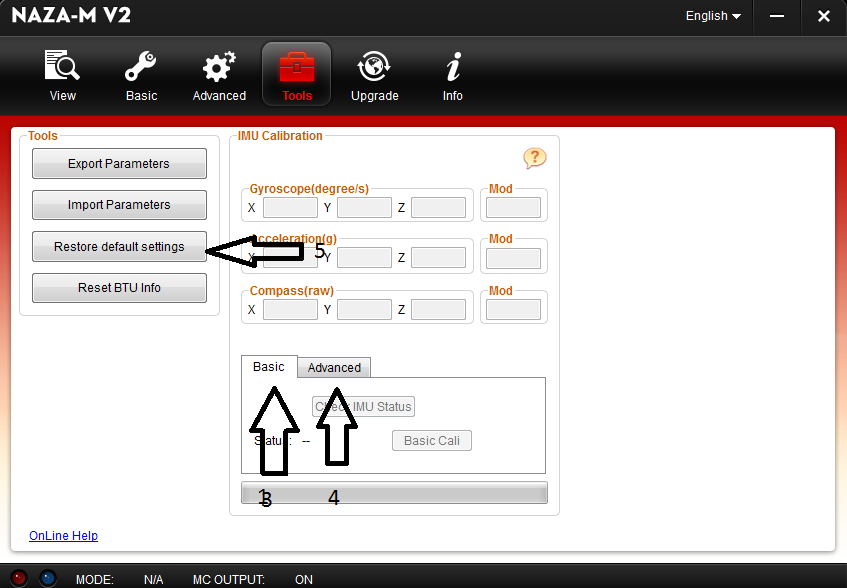Click the Acceleration Mod field

pyautogui.click(x=514, y=258)
